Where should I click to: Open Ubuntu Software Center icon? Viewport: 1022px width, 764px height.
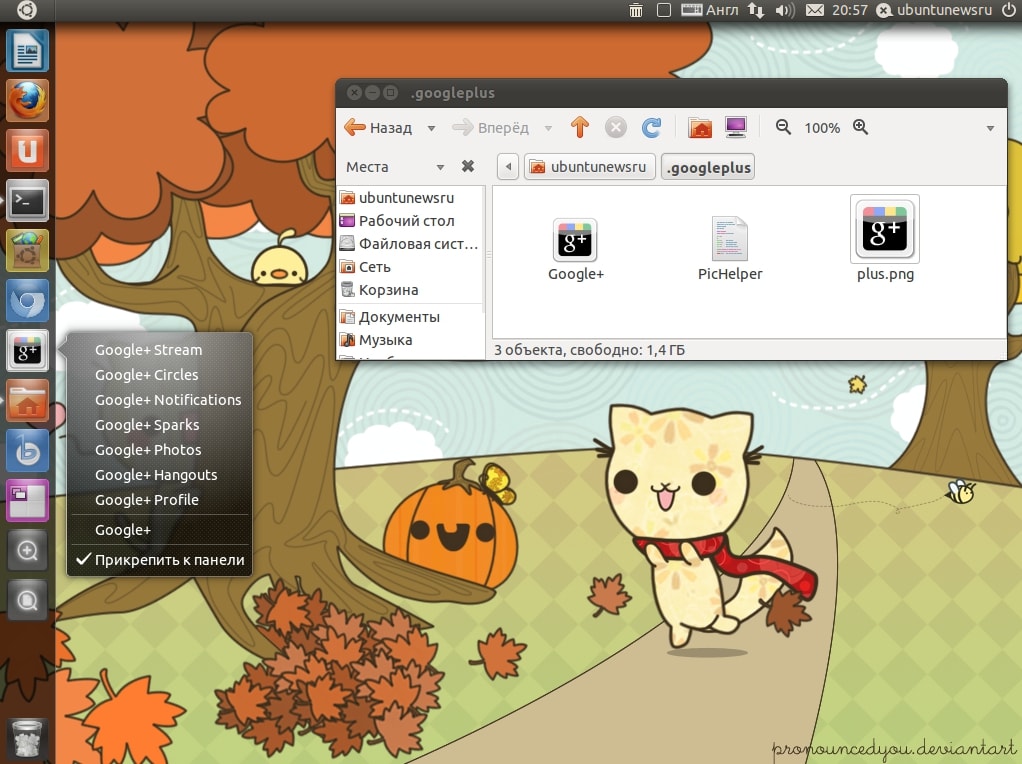[27, 251]
